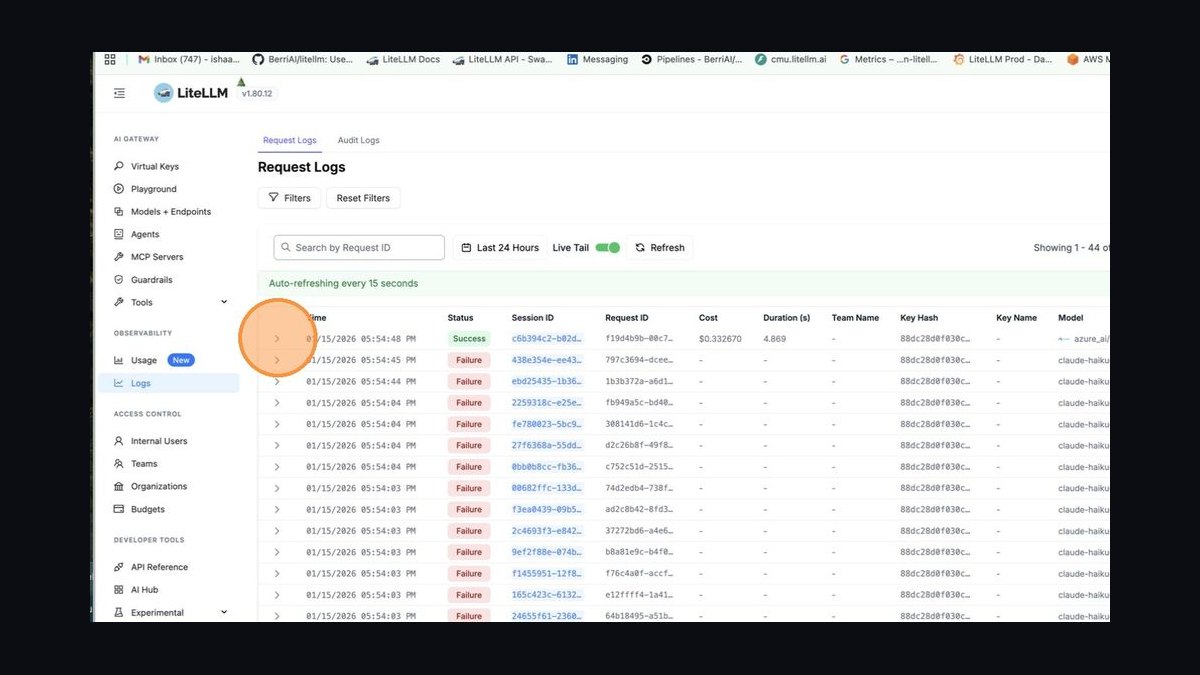Toggle the Live Tail switch

608,248
